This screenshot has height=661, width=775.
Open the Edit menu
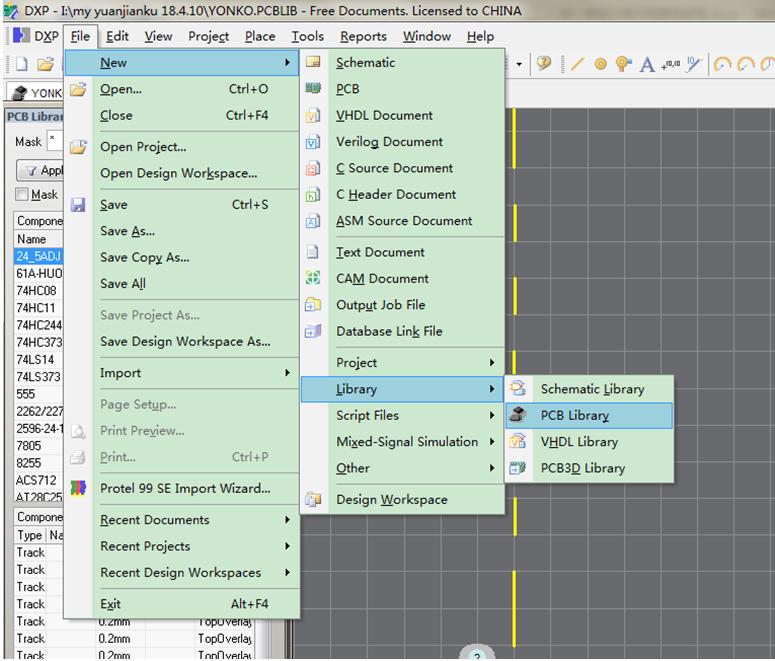pos(117,36)
